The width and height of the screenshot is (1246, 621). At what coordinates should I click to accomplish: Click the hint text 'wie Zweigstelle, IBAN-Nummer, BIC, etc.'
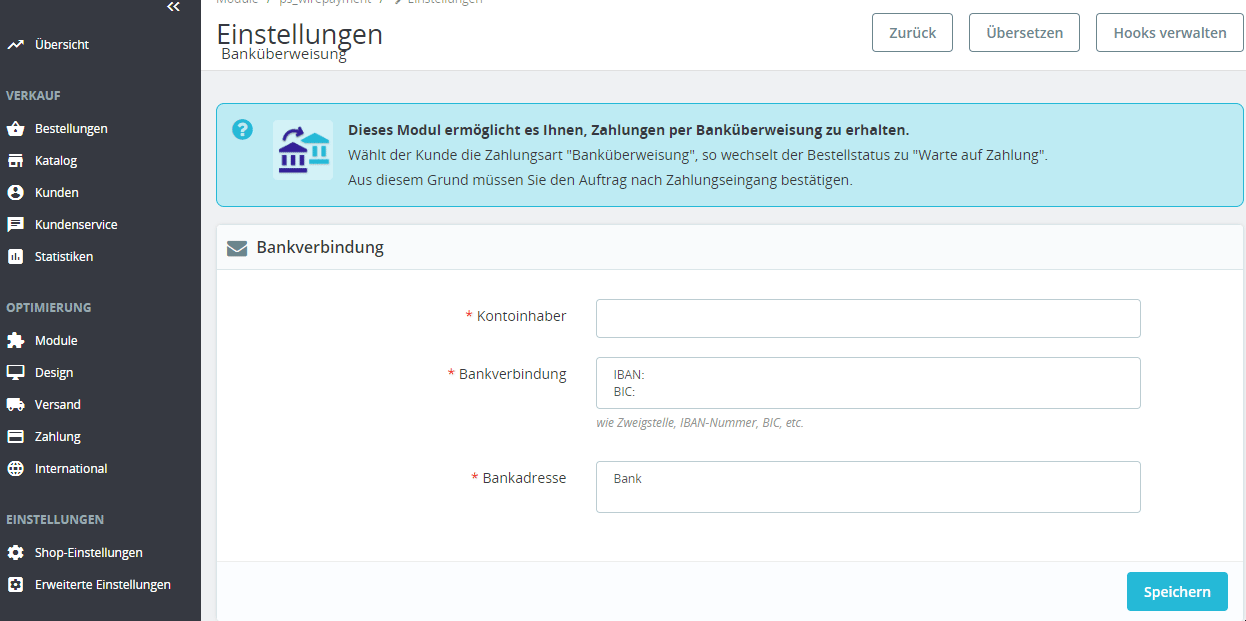coord(700,423)
